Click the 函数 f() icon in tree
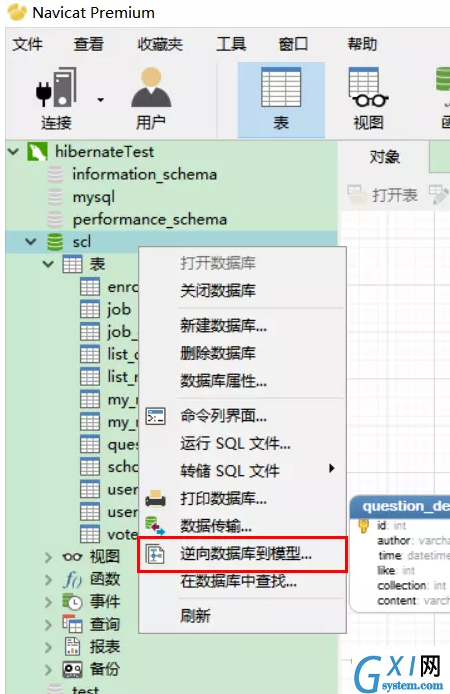The height and width of the screenshot is (694, 450). coord(72,579)
